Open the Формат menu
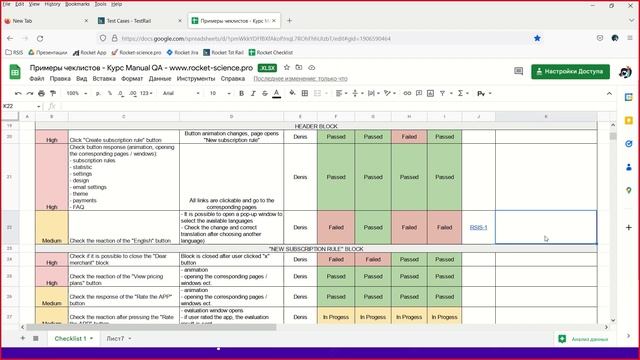 tap(132, 78)
